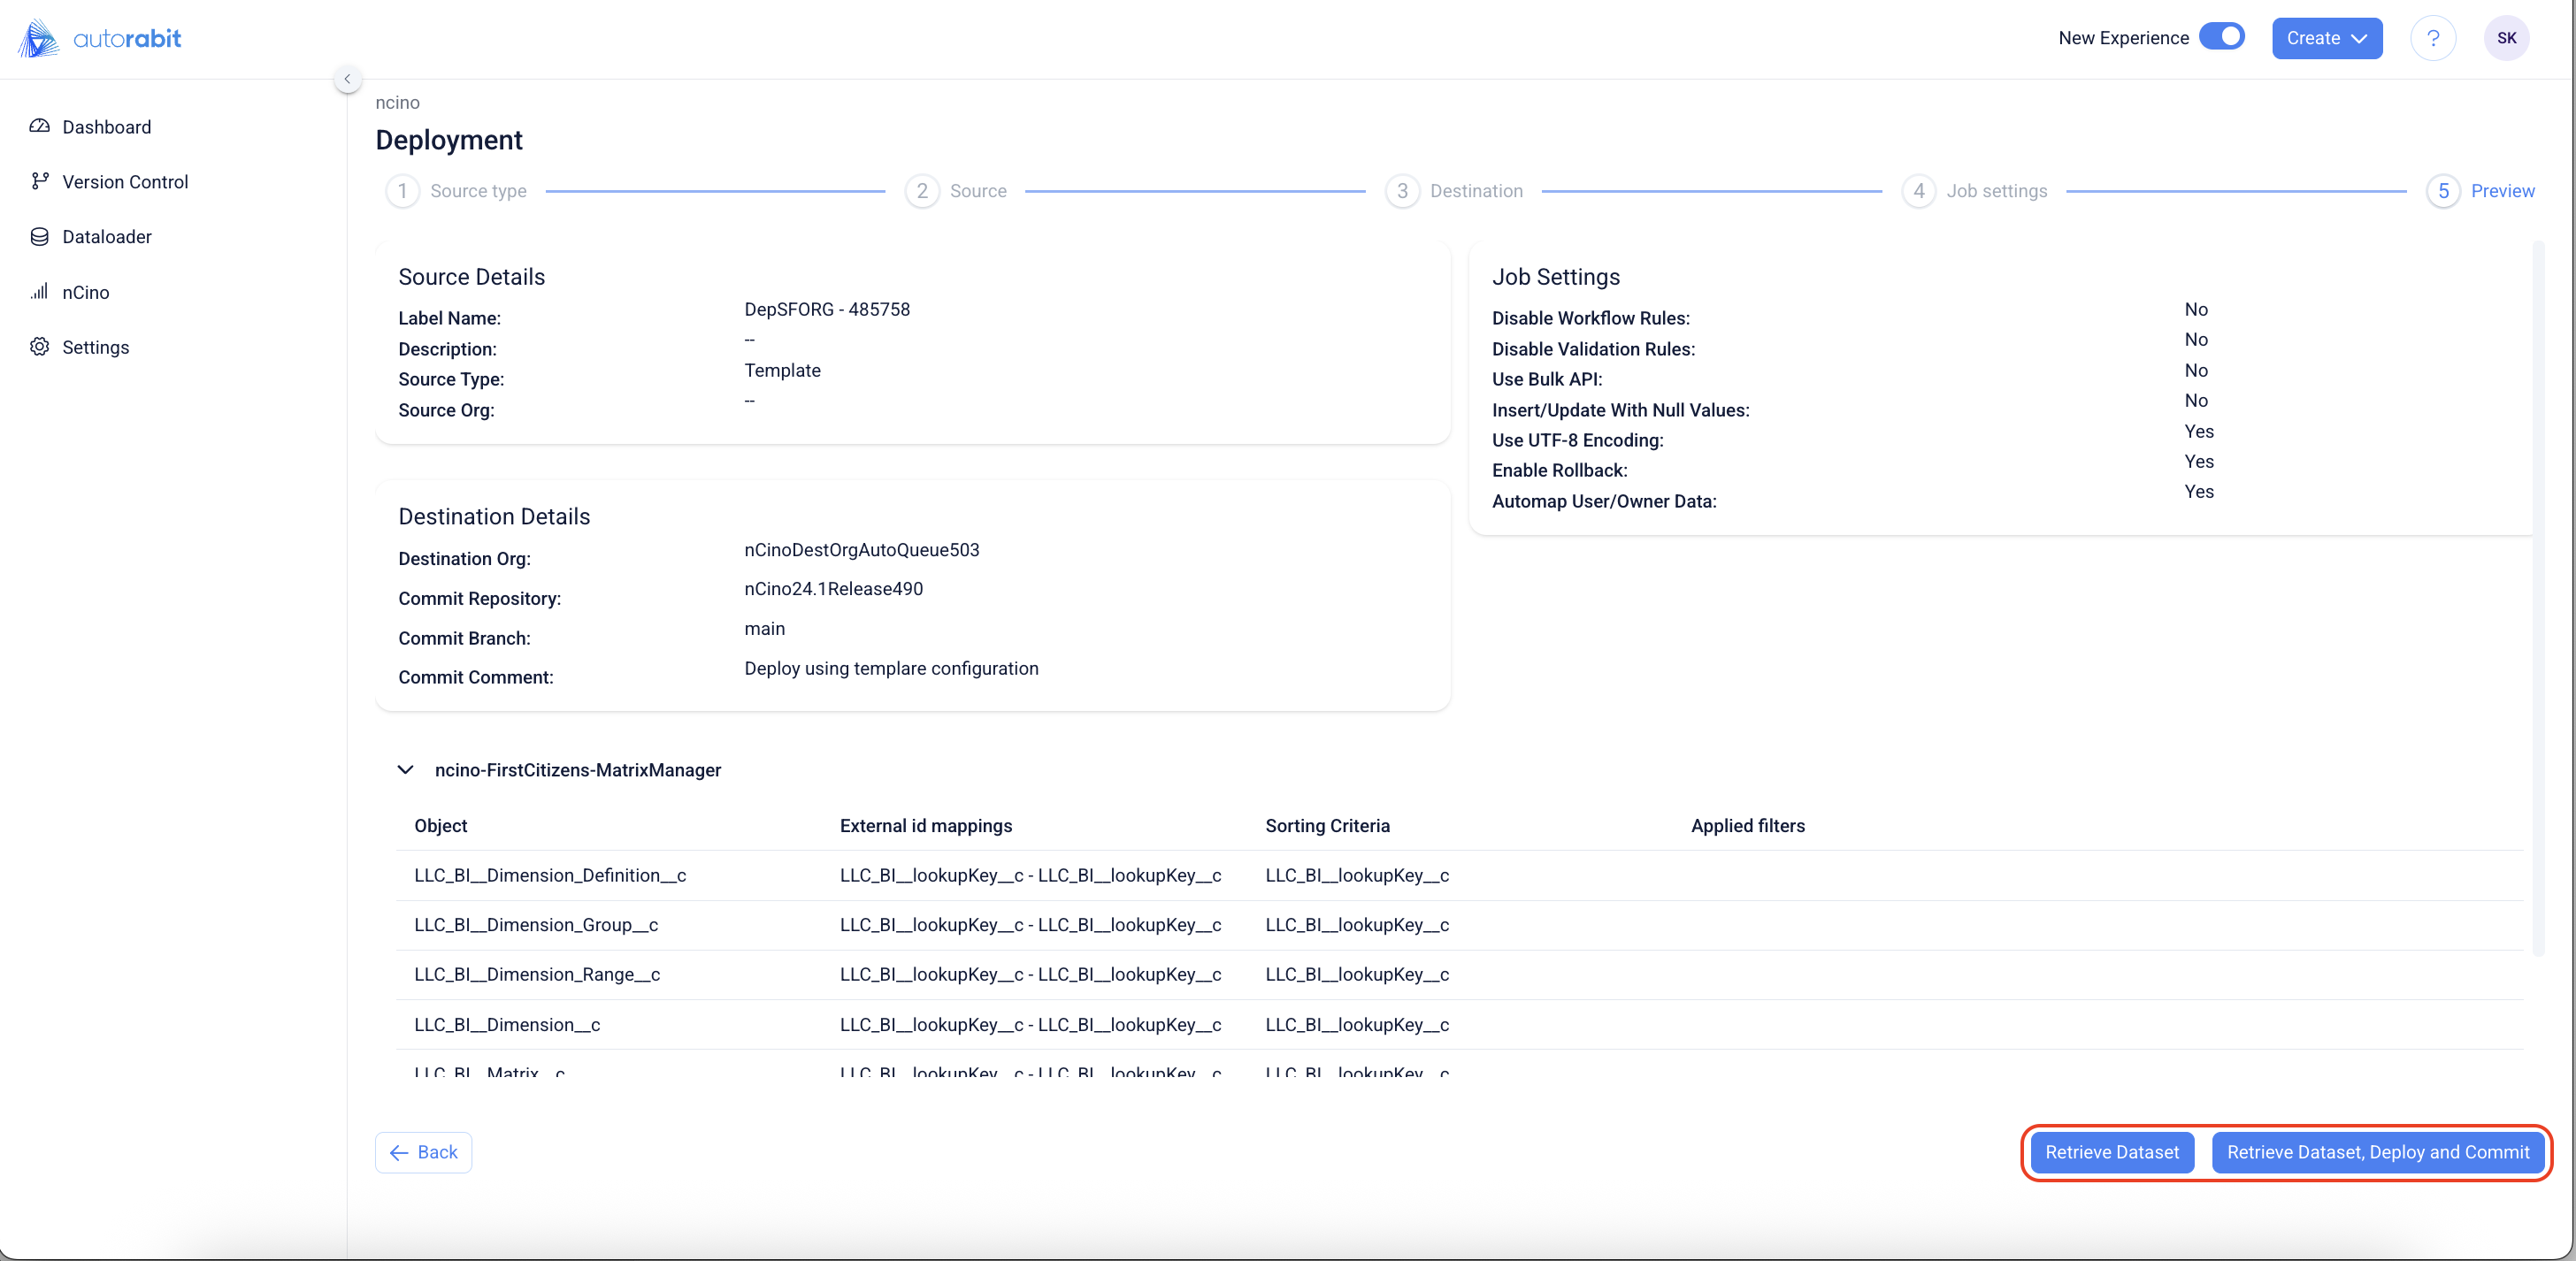Click the Dataloader database icon
Image resolution: width=2576 pixels, height=1261 pixels.
(39, 237)
